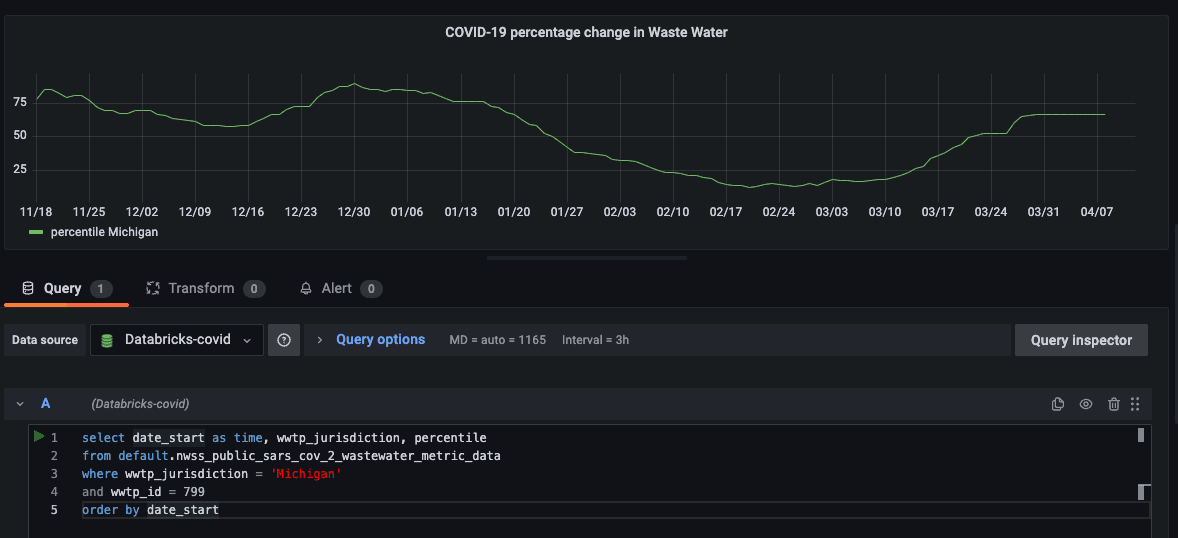Click the Alert bell icon
The height and width of the screenshot is (538, 1178).
(307, 288)
